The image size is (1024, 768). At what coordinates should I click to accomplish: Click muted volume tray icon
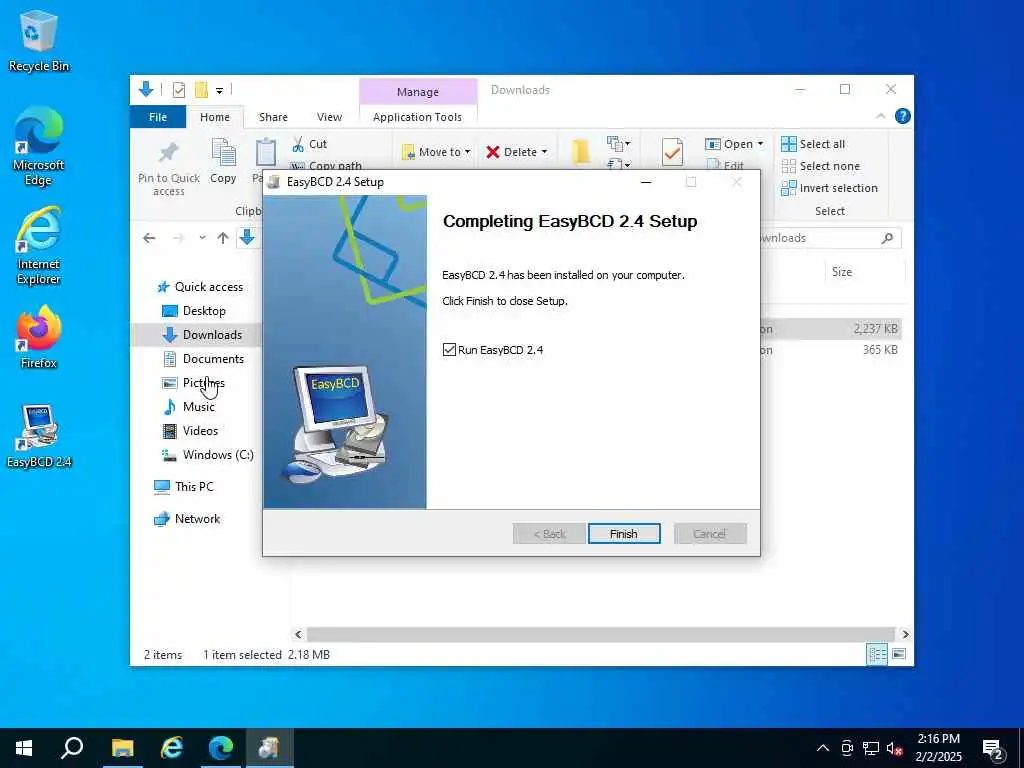(894, 748)
